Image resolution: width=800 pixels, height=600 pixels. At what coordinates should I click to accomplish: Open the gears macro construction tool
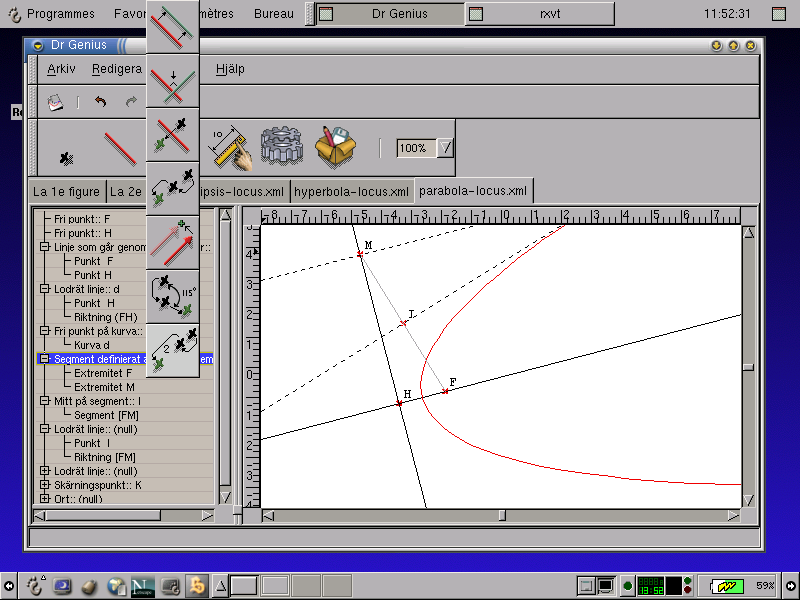pyautogui.click(x=282, y=146)
